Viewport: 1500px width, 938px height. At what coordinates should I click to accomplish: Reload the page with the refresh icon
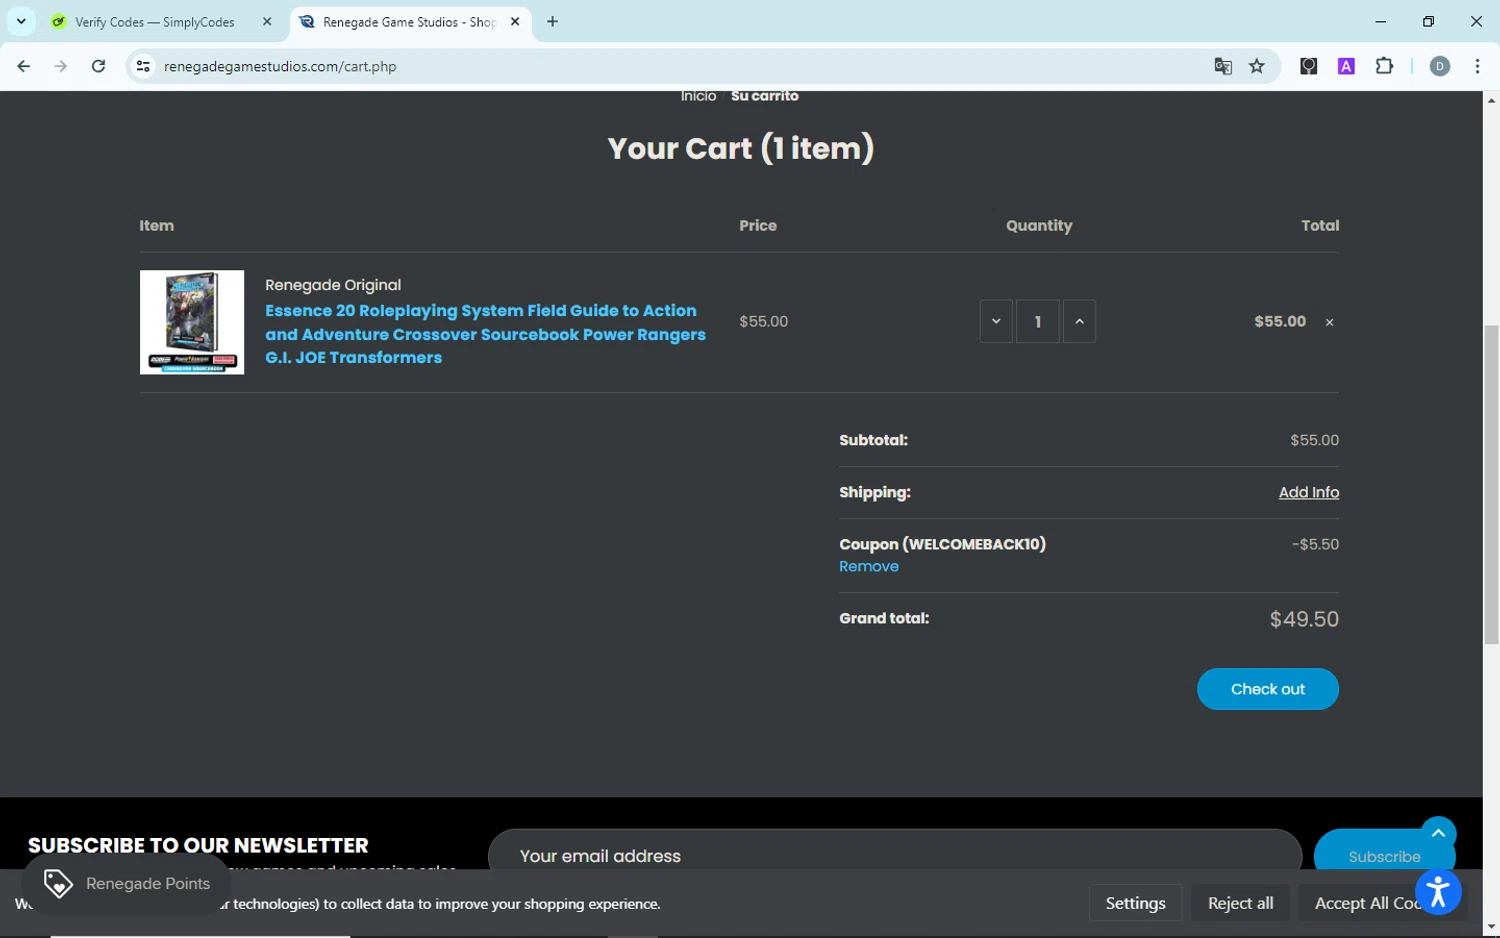tap(98, 66)
